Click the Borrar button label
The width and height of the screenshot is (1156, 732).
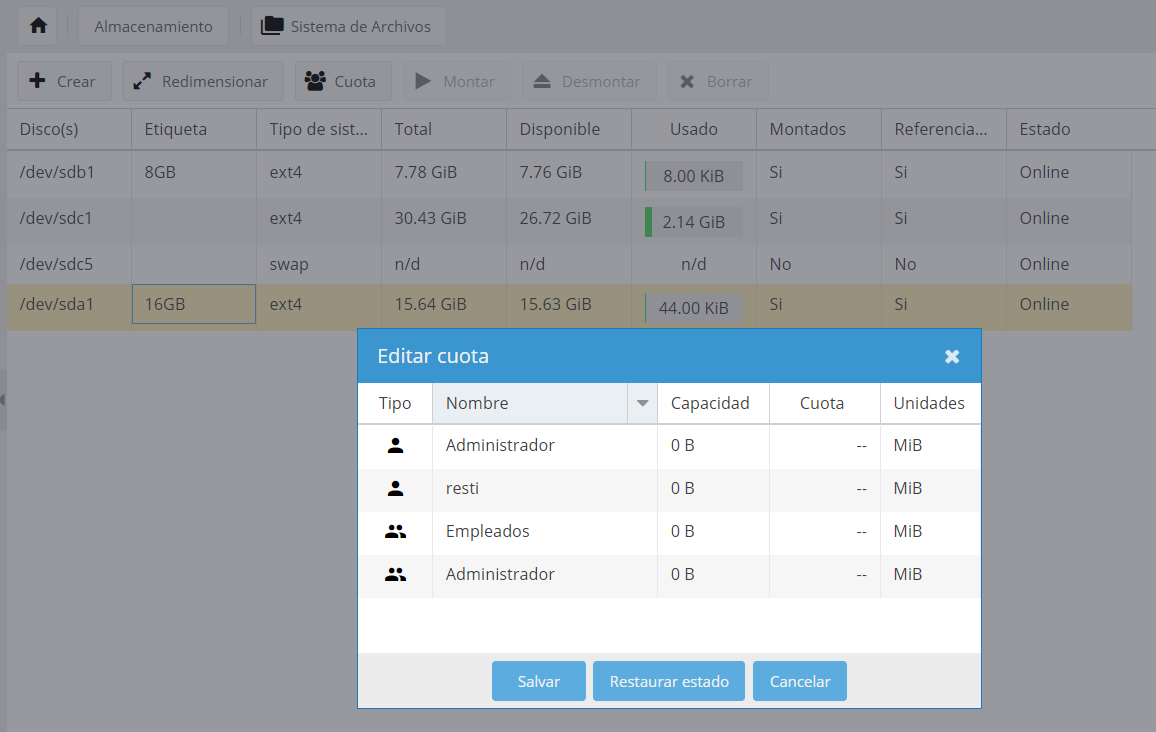[729, 82]
